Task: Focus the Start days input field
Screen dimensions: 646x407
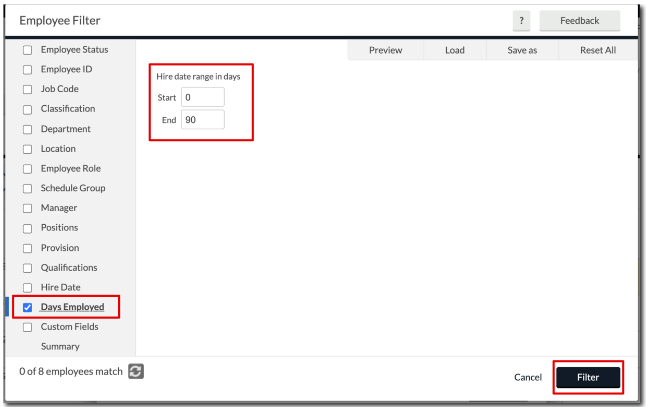Action: (203, 98)
